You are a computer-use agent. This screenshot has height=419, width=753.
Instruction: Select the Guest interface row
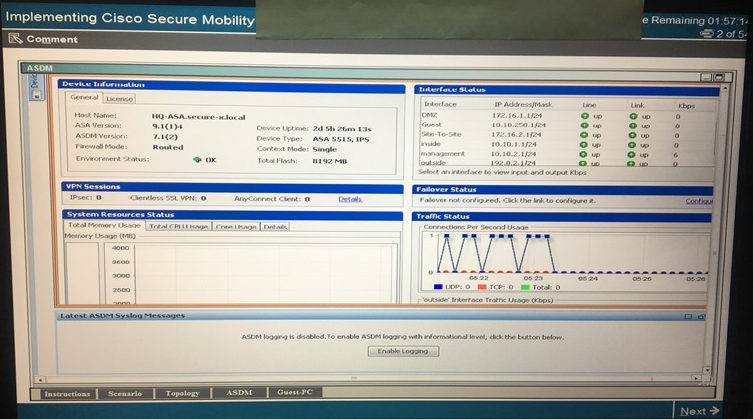click(x=567, y=125)
